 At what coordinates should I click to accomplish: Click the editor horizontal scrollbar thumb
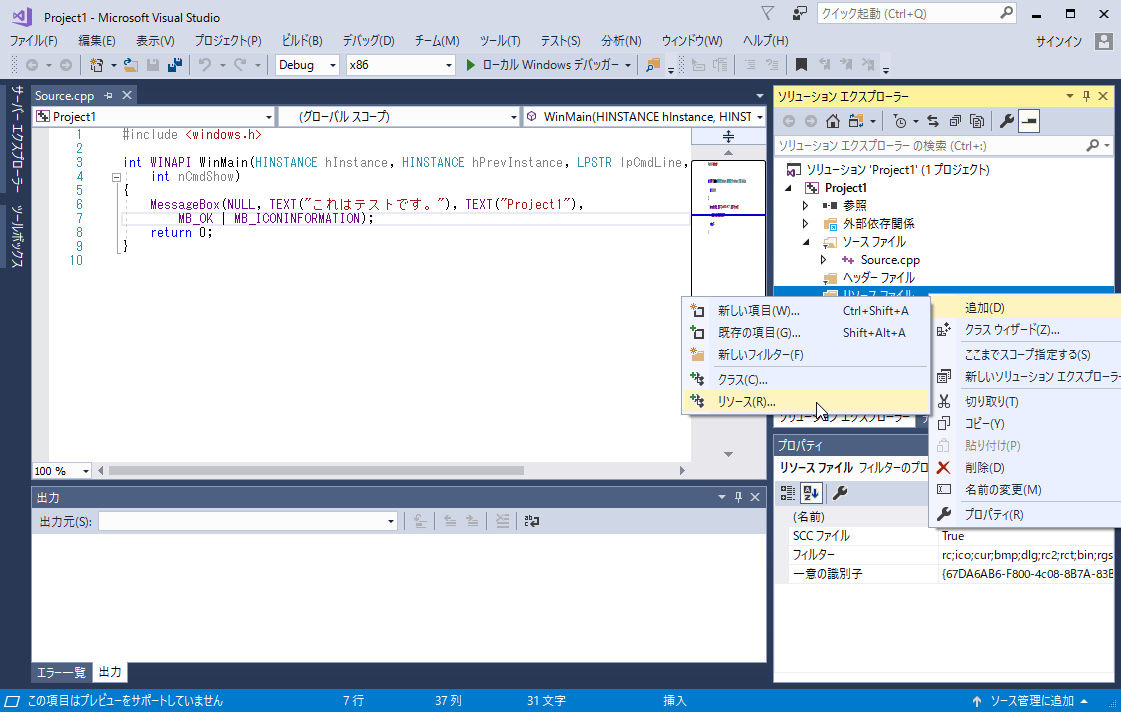[316, 470]
